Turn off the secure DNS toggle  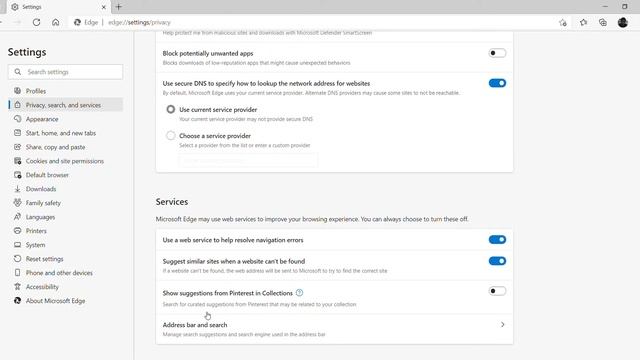coord(497,83)
